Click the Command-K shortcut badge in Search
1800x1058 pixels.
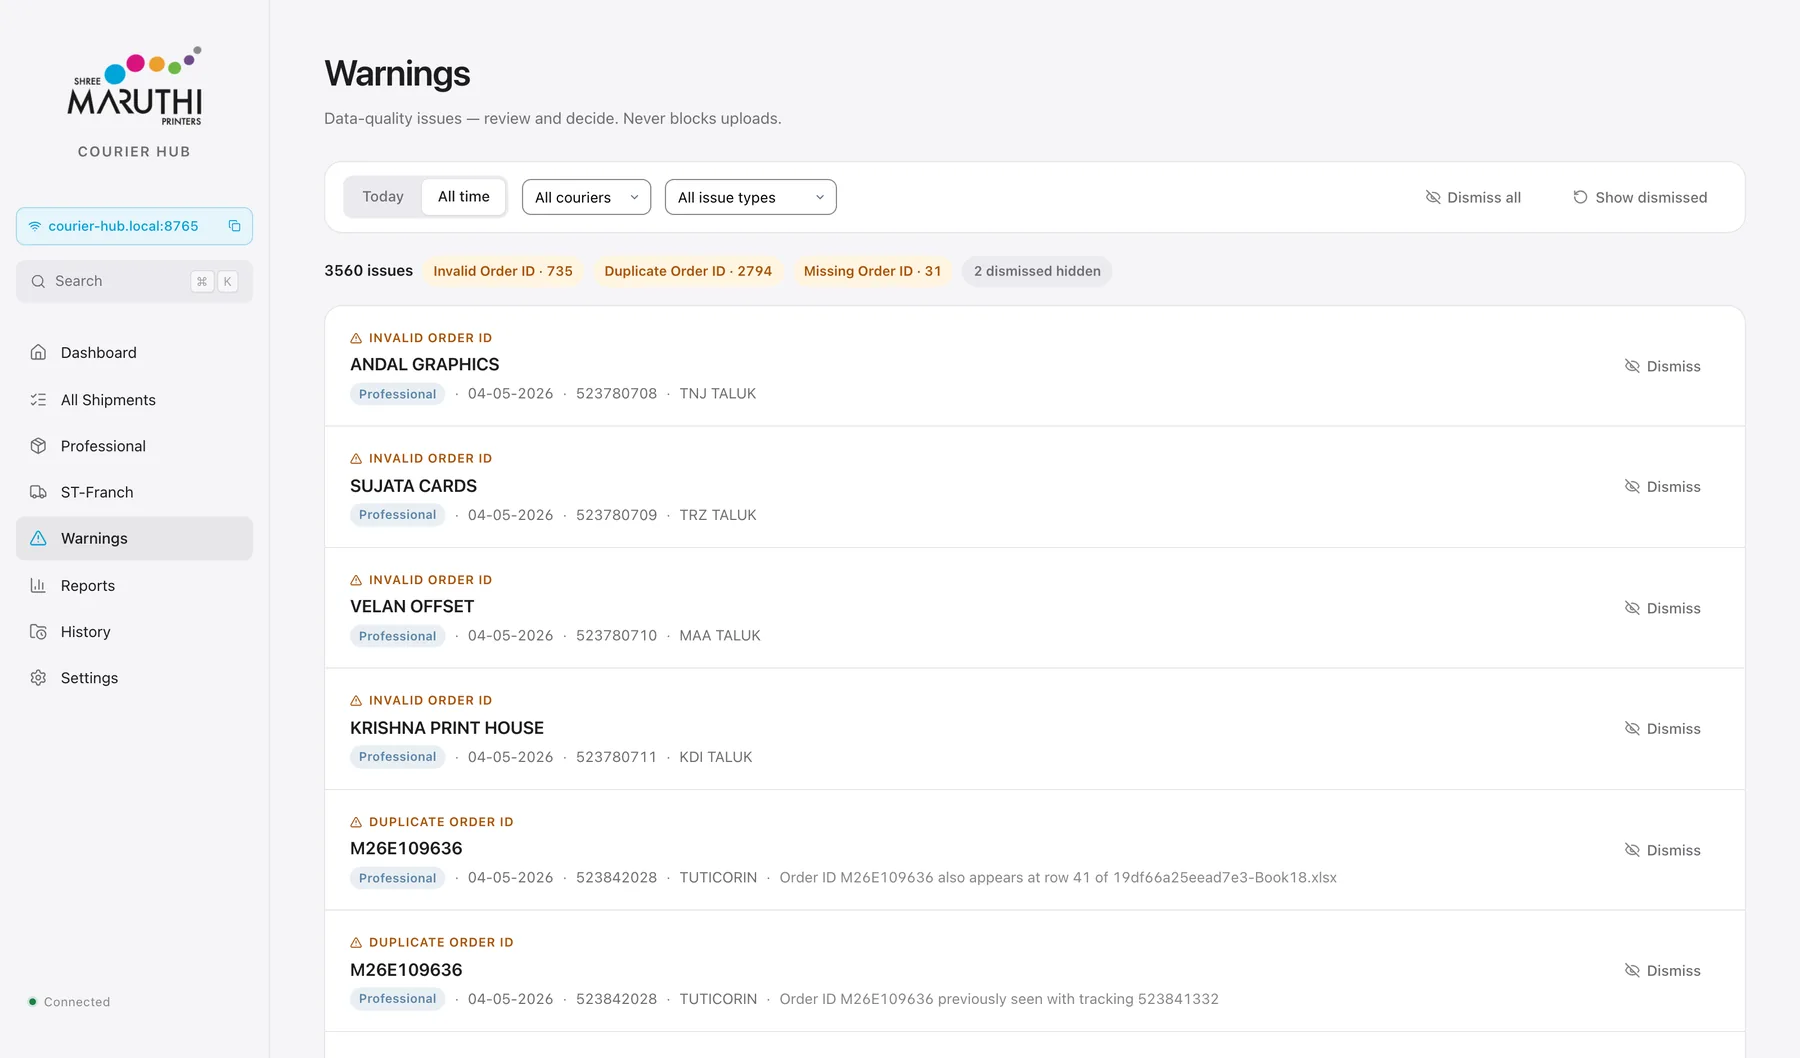coord(214,281)
